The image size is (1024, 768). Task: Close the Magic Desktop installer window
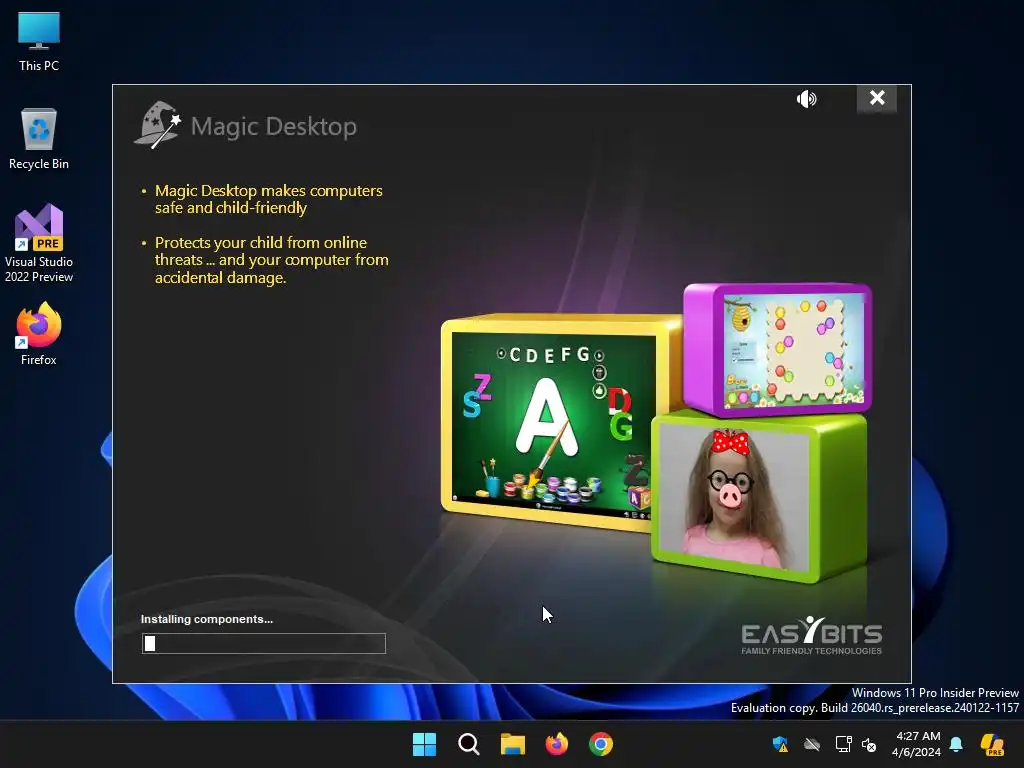click(876, 98)
